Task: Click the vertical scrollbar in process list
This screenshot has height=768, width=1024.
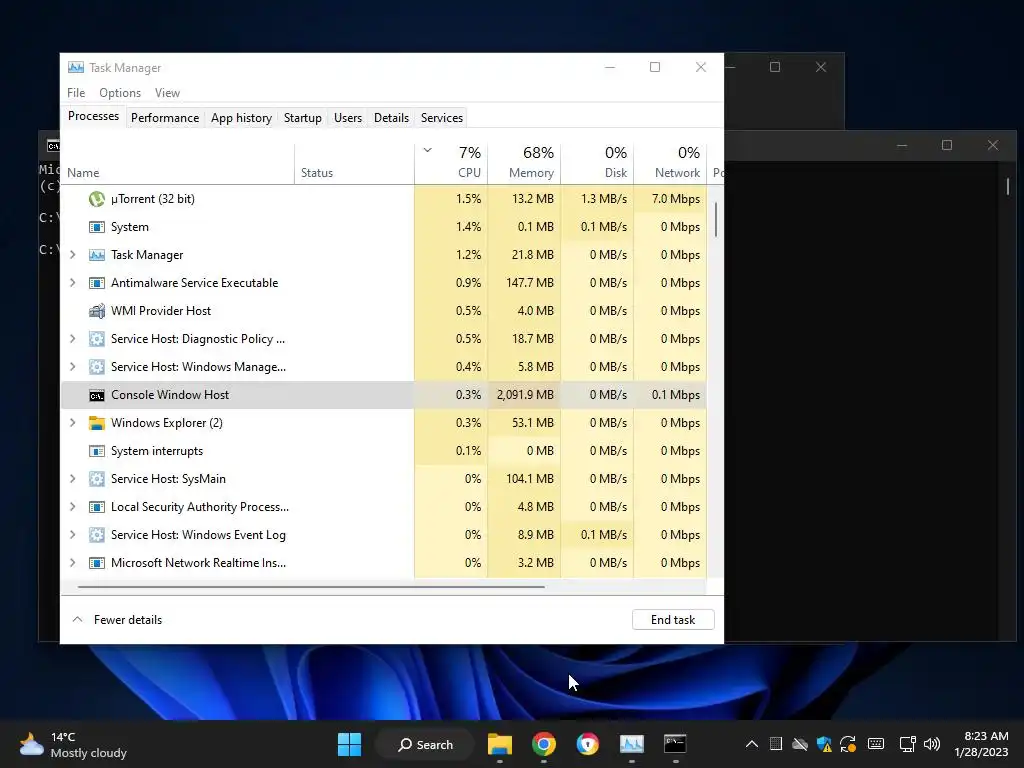Action: pos(716,219)
